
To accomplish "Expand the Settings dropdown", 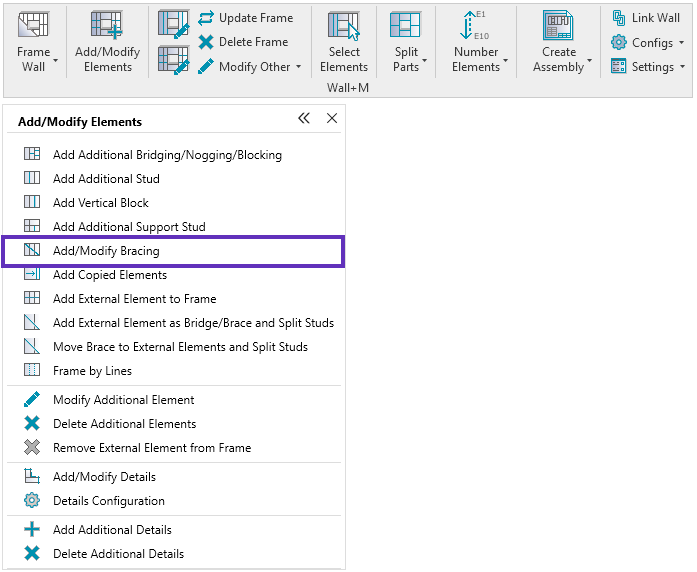I will tap(683, 67).
